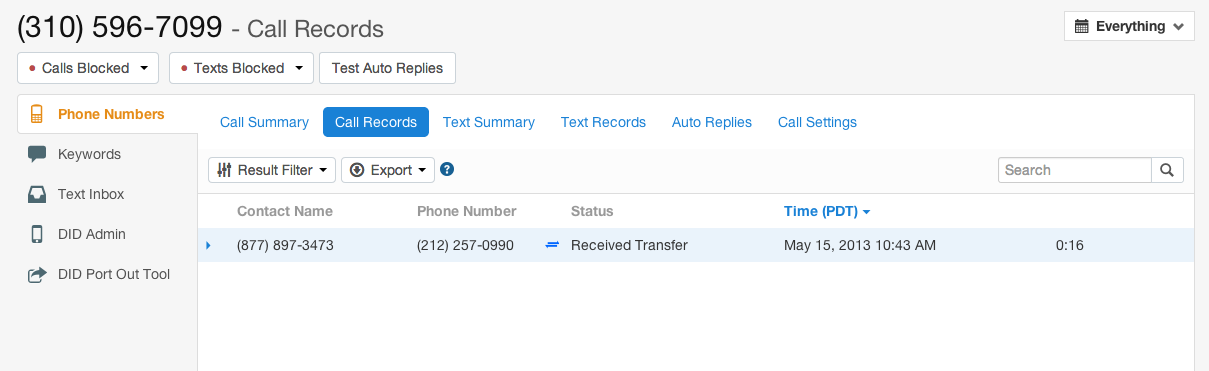Switch to the Text Records tab
This screenshot has height=371, width=1209.
point(603,122)
